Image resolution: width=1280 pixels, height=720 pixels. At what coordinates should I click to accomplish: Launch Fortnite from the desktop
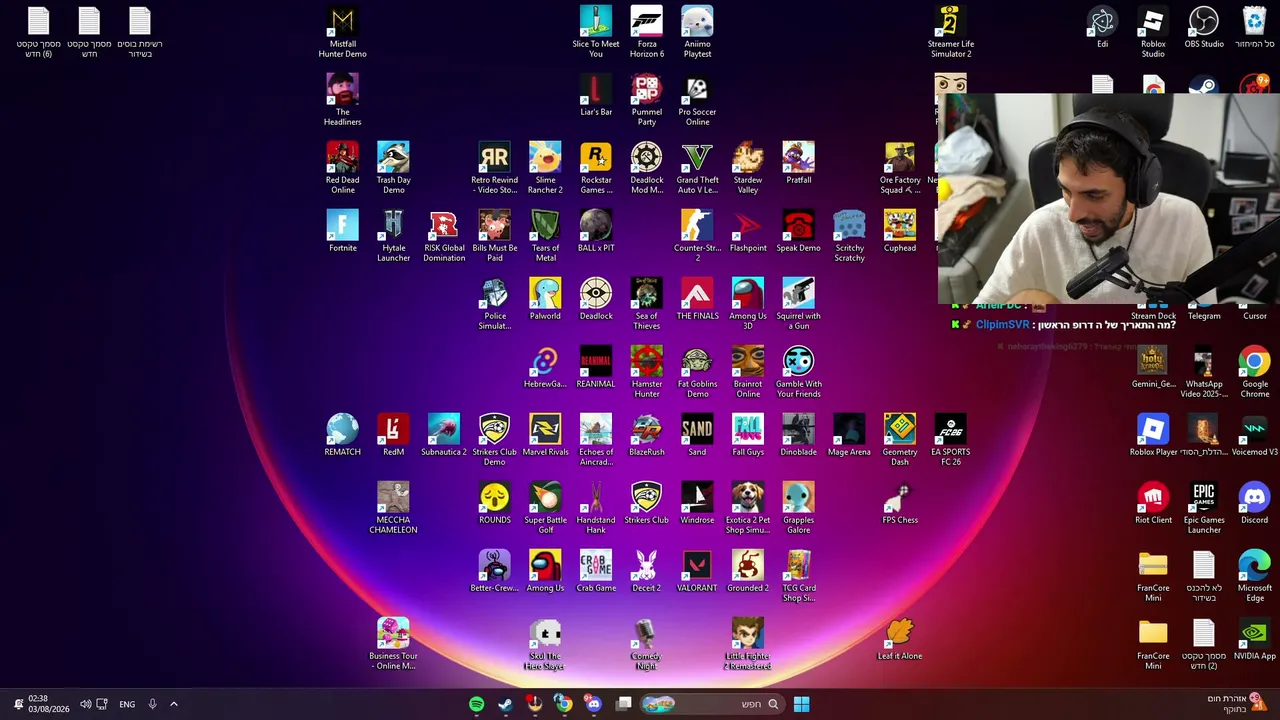pyautogui.click(x=342, y=232)
